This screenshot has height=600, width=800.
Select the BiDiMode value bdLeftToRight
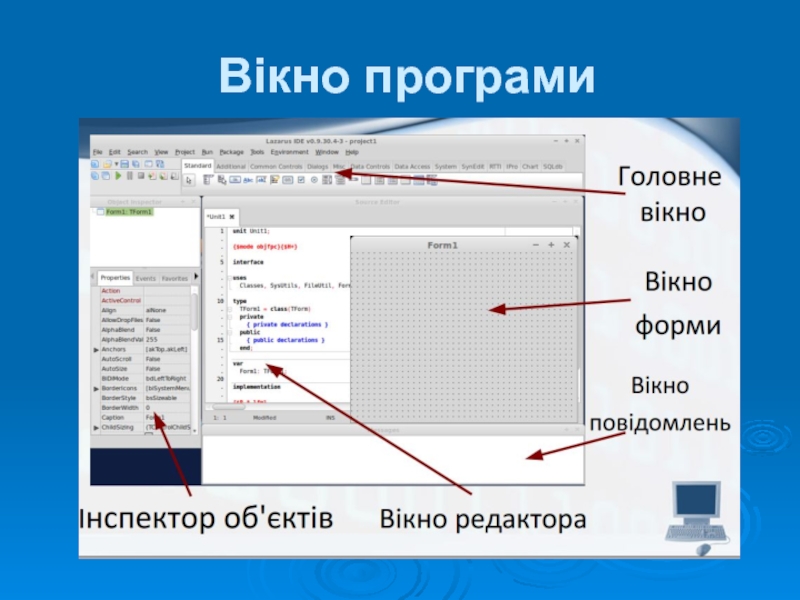pyautogui.click(x=167, y=379)
